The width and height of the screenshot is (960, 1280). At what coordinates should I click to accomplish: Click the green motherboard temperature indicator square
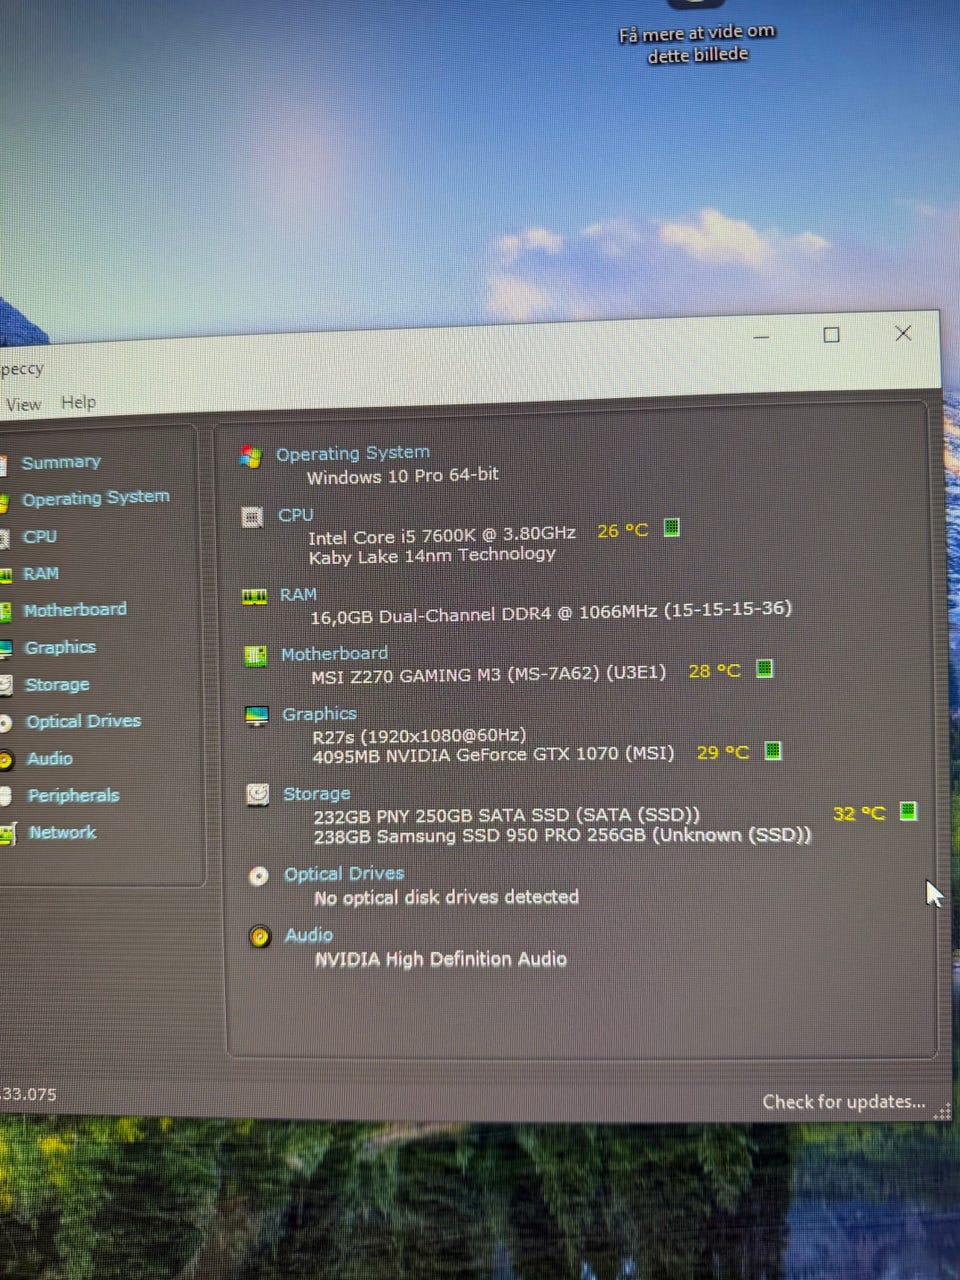coord(765,668)
